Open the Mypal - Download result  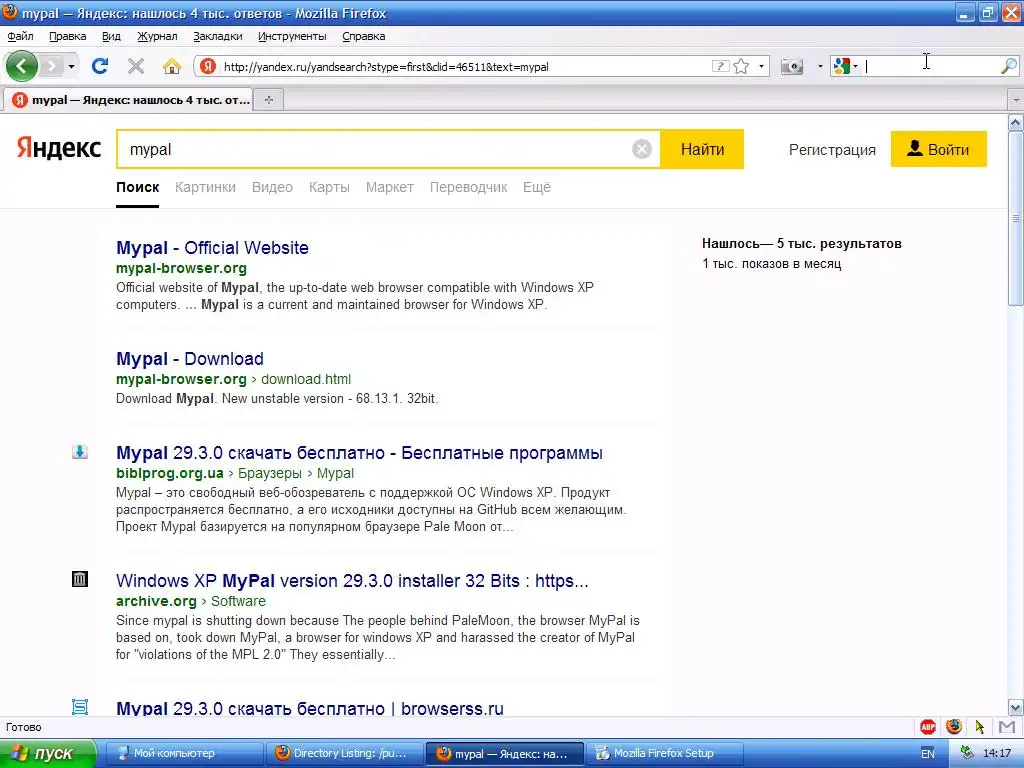pyautogui.click(x=190, y=359)
